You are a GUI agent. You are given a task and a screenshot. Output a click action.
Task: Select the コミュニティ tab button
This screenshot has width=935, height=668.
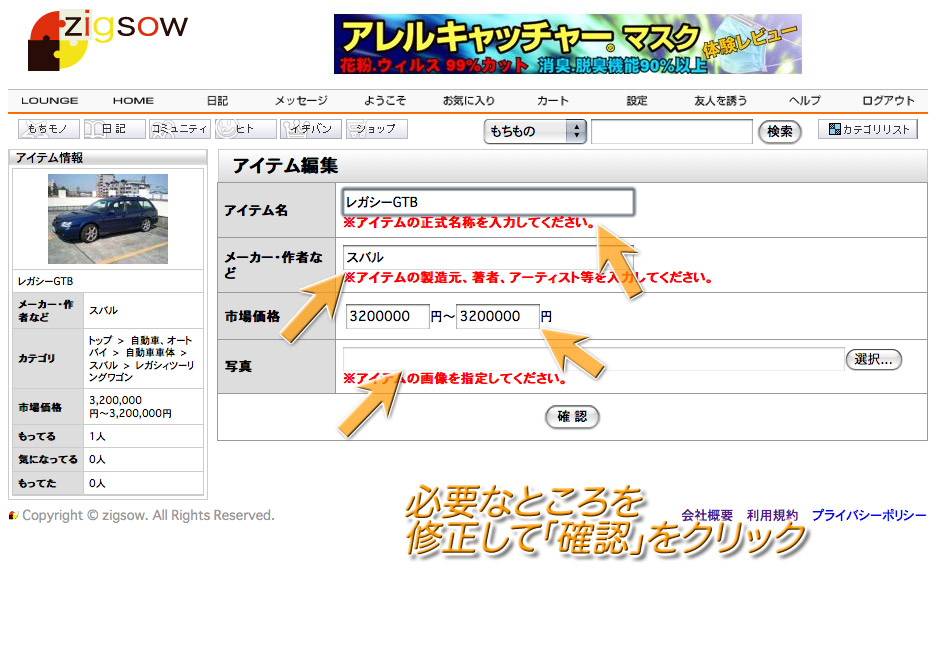pyautogui.click(x=180, y=129)
